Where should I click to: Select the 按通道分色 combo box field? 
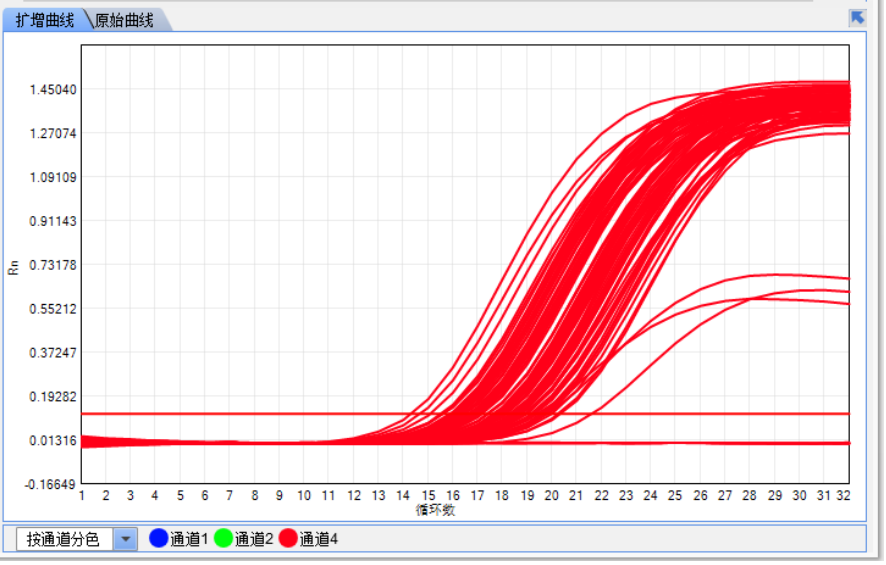click(x=77, y=540)
